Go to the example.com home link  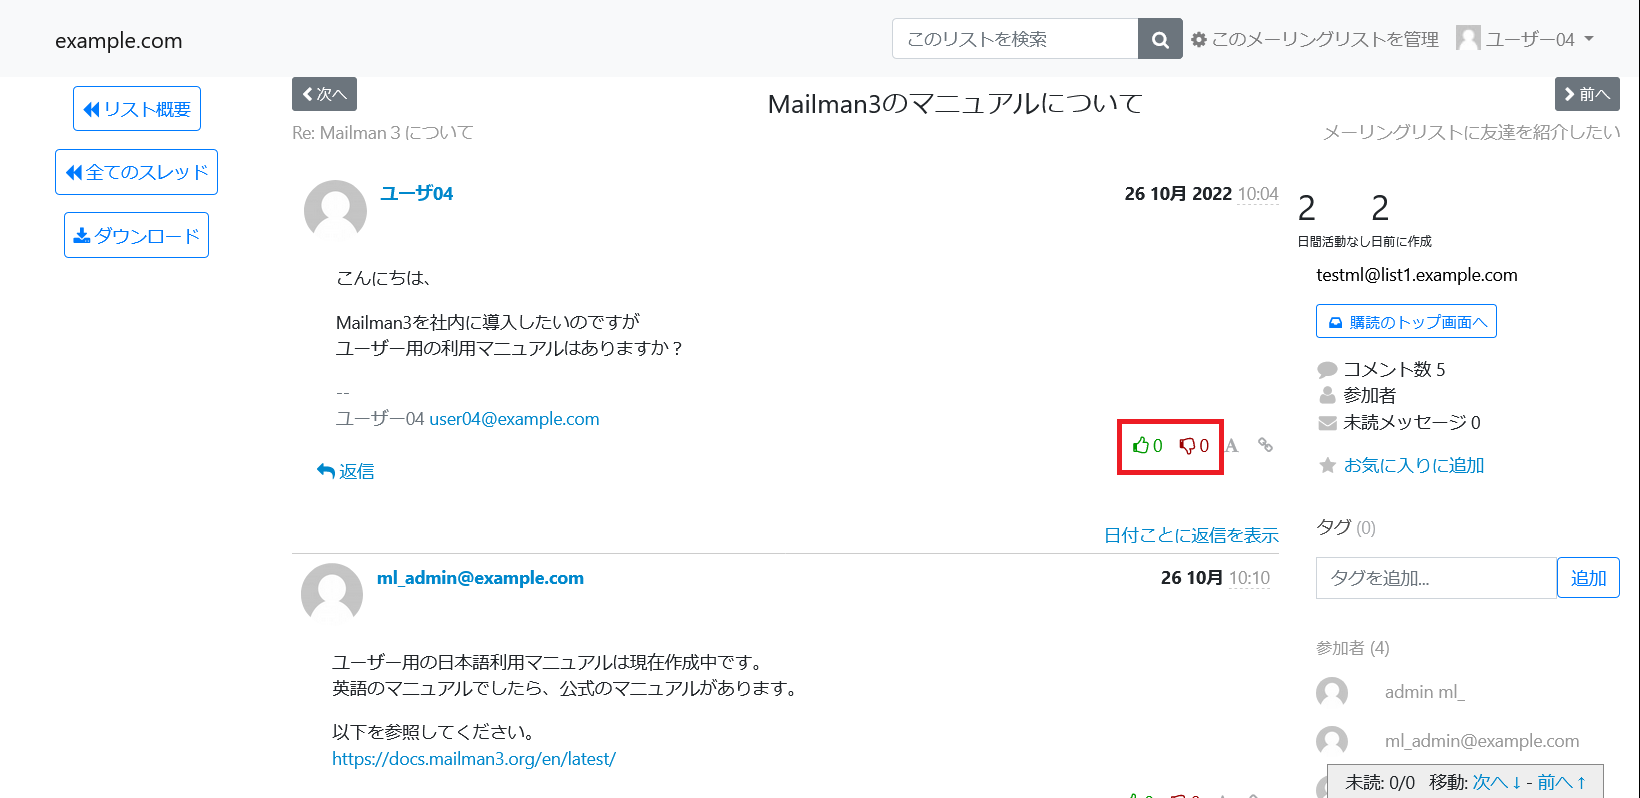pos(119,41)
